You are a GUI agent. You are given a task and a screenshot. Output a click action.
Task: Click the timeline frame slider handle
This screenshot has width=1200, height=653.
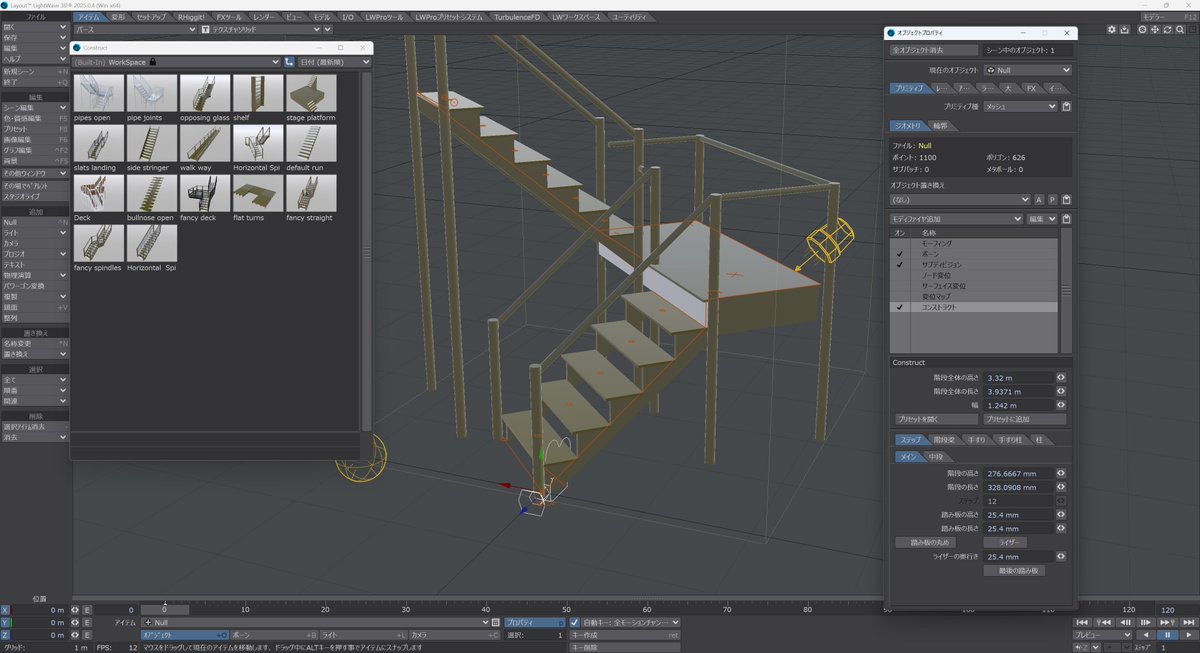coord(165,609)
